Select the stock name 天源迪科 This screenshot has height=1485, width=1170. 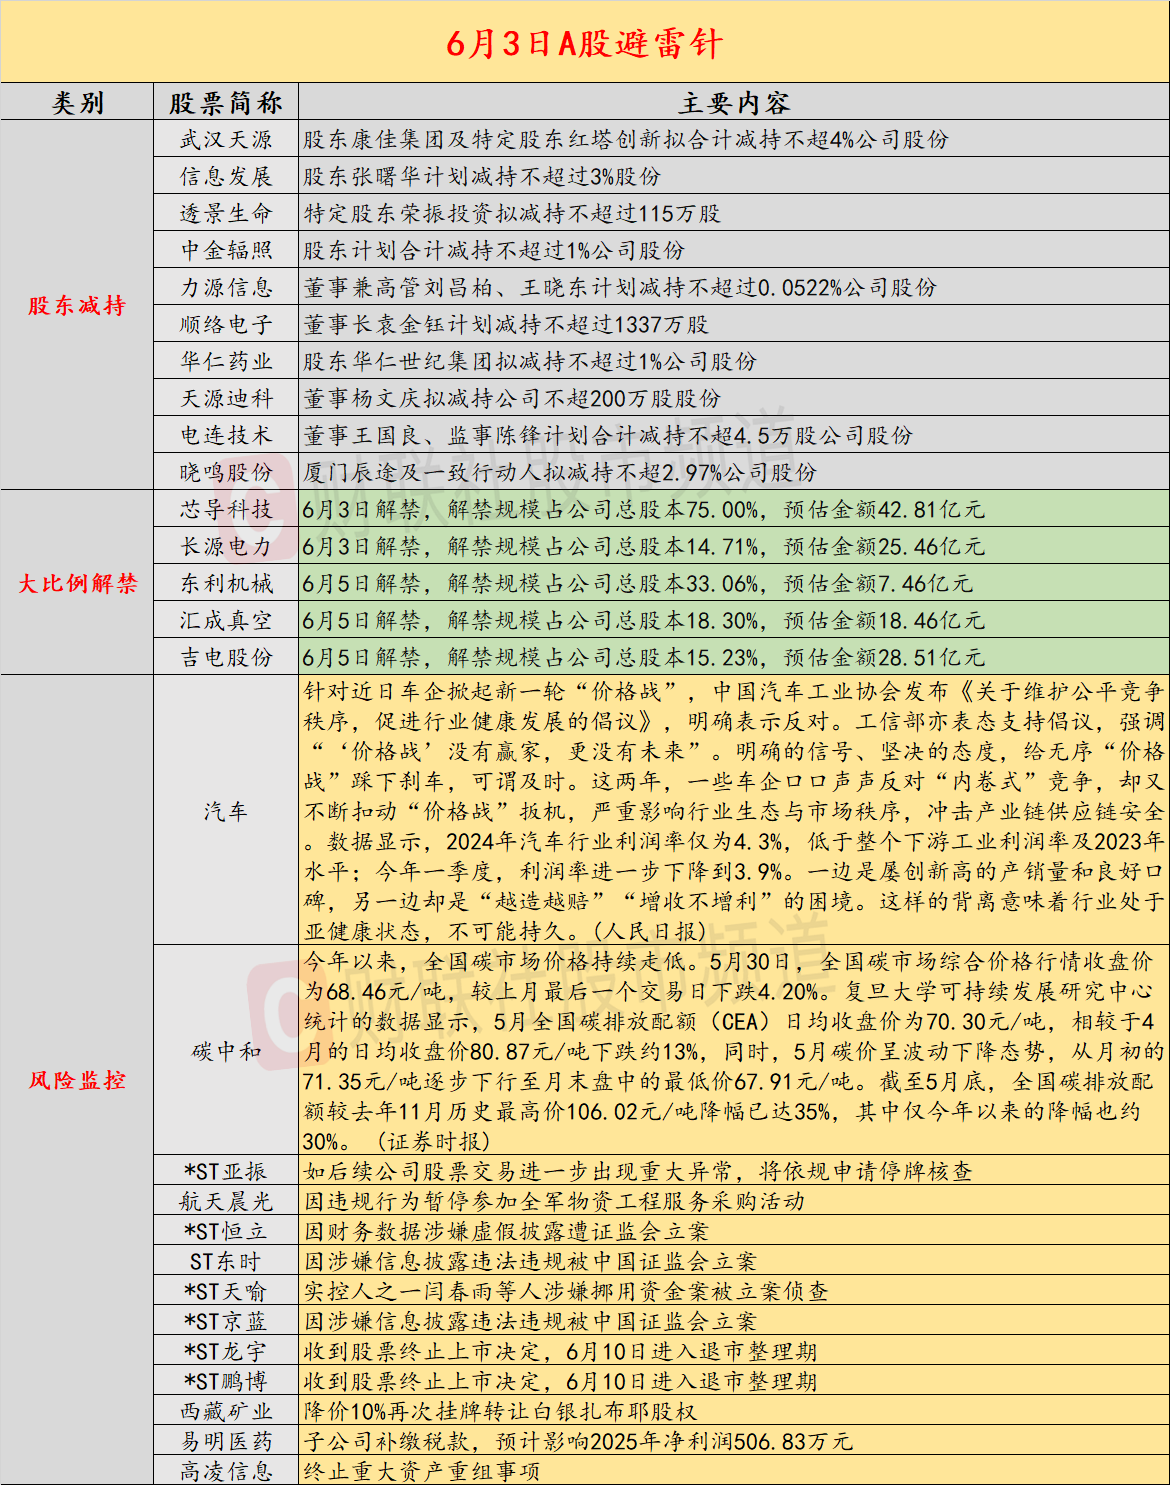226,399
